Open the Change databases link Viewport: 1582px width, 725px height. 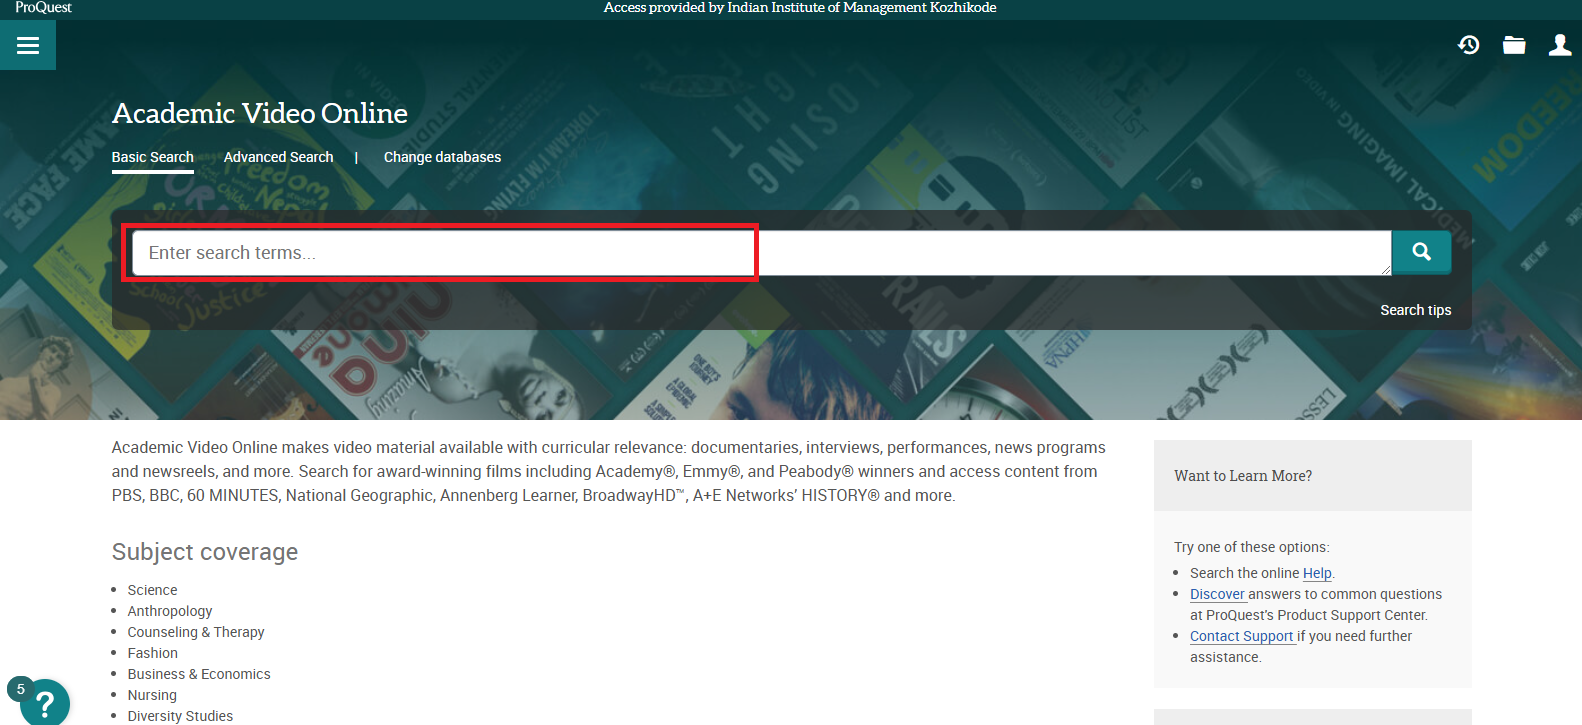pos(442,157)
